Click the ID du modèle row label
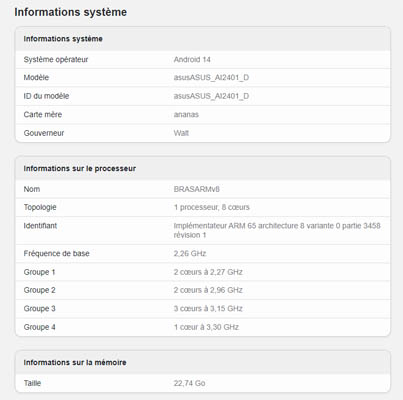403x400 pixels. [46, 96]
